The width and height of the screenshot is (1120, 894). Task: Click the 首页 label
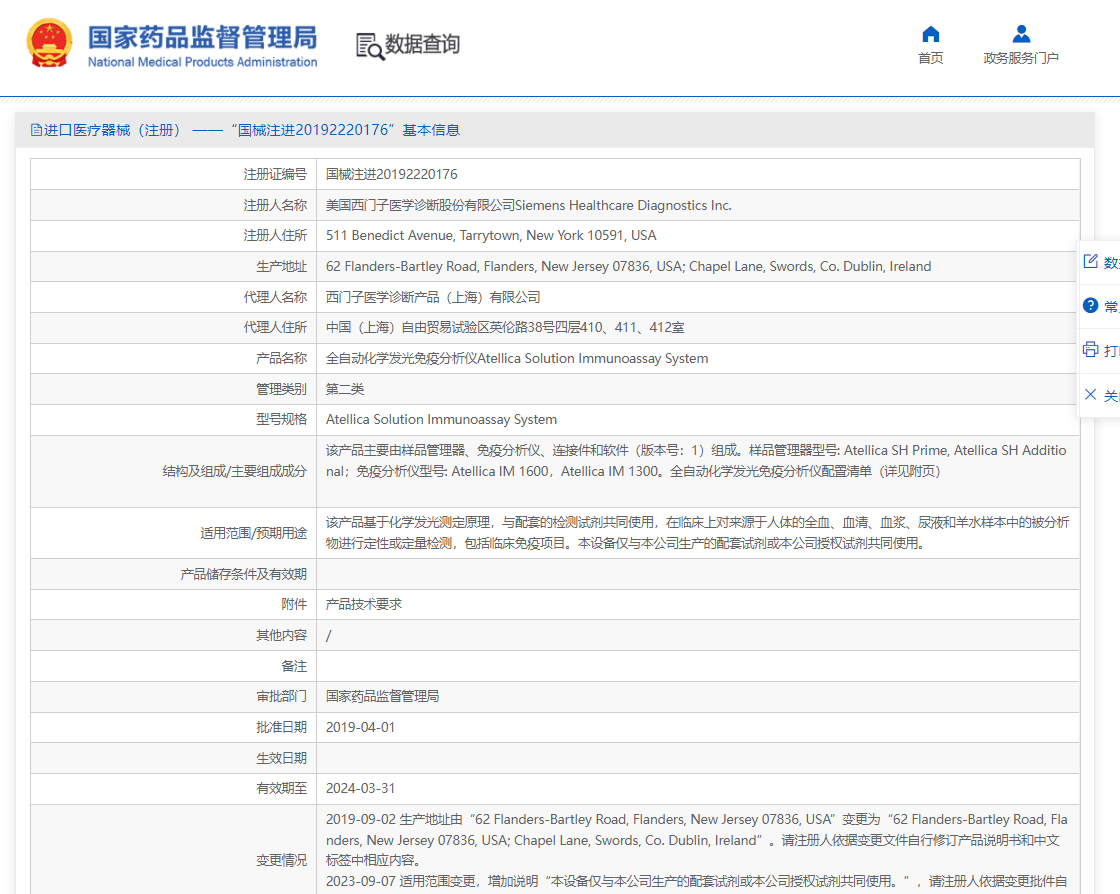931,58
